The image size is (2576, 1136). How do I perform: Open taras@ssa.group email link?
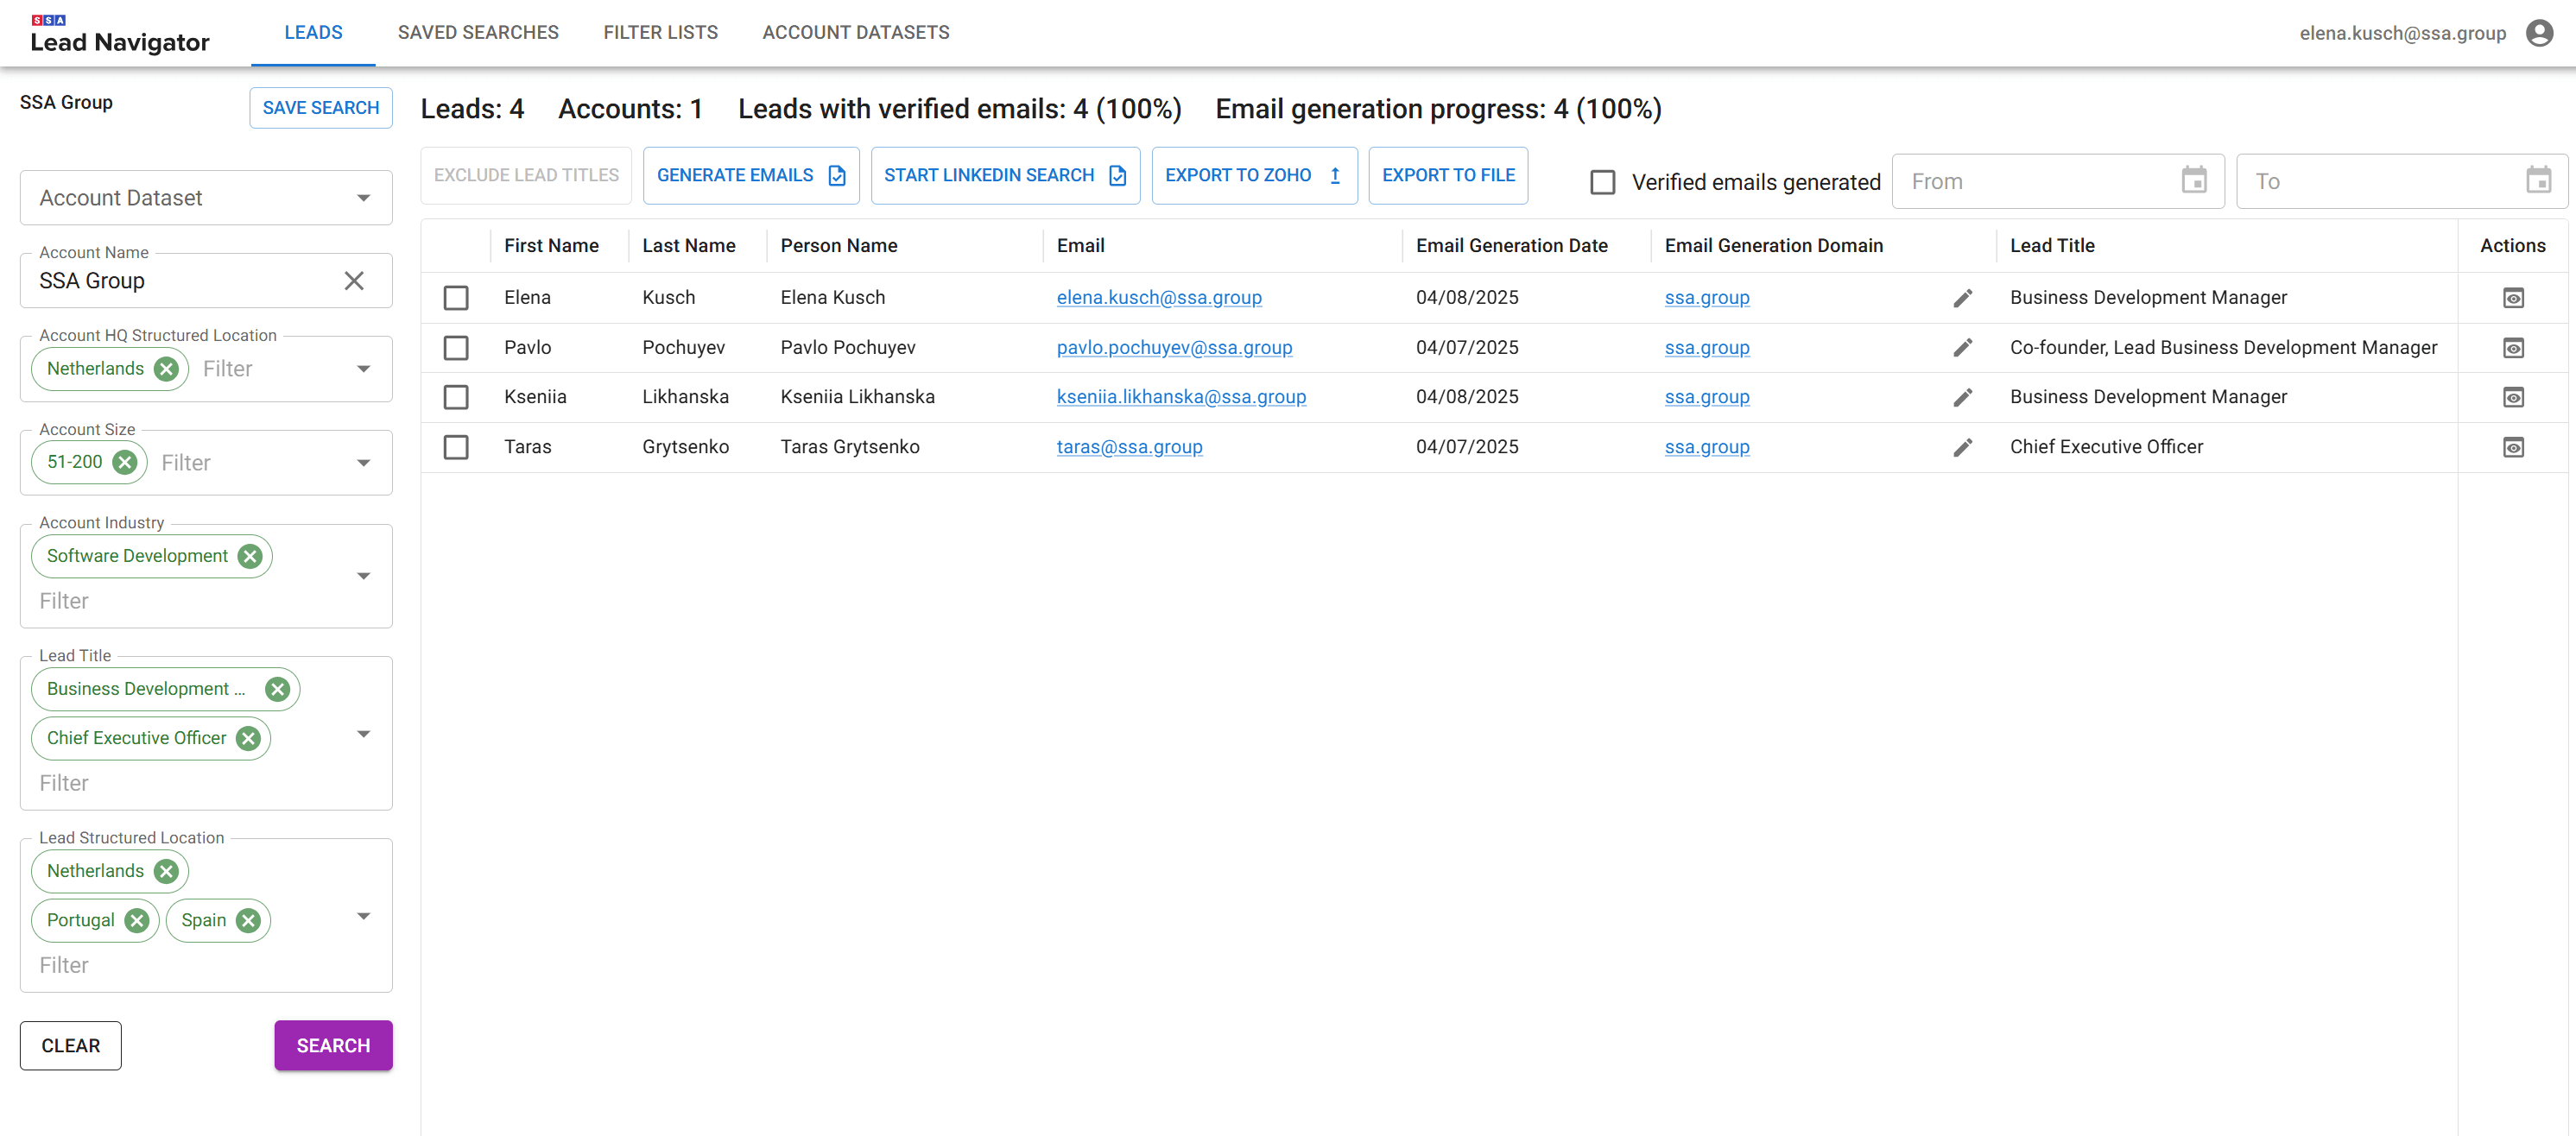point(1129,447)
